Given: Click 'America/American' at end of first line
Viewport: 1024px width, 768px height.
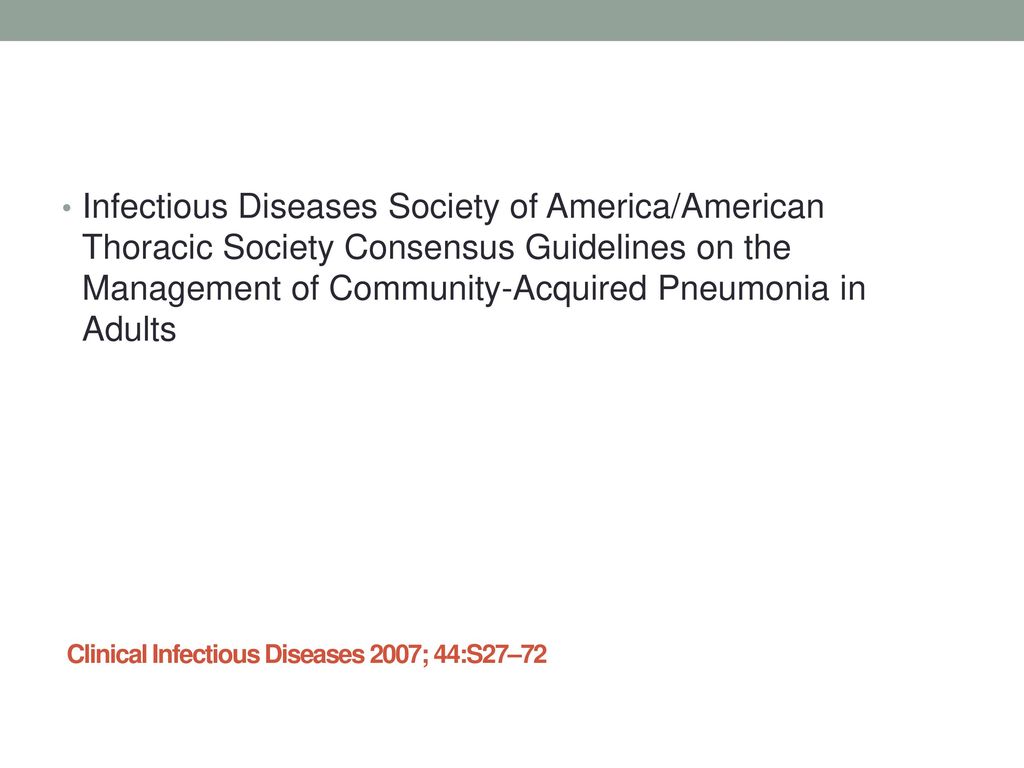Looking at the screenshot, I should (685, 206).
